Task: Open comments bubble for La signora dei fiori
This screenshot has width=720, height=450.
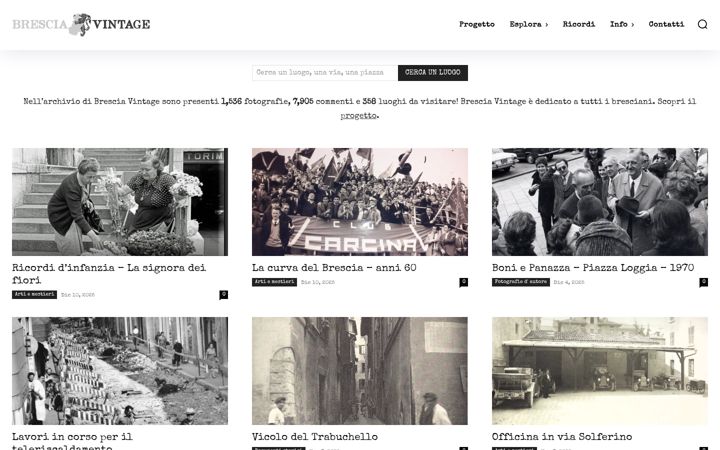Action: click(x=224, y=295)
